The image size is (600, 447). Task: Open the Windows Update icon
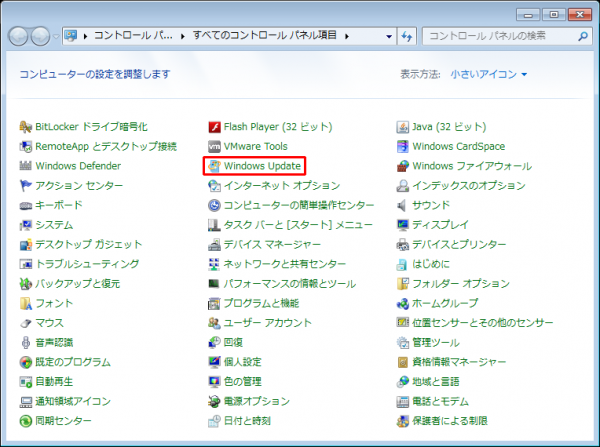click(x=214, y=166)
